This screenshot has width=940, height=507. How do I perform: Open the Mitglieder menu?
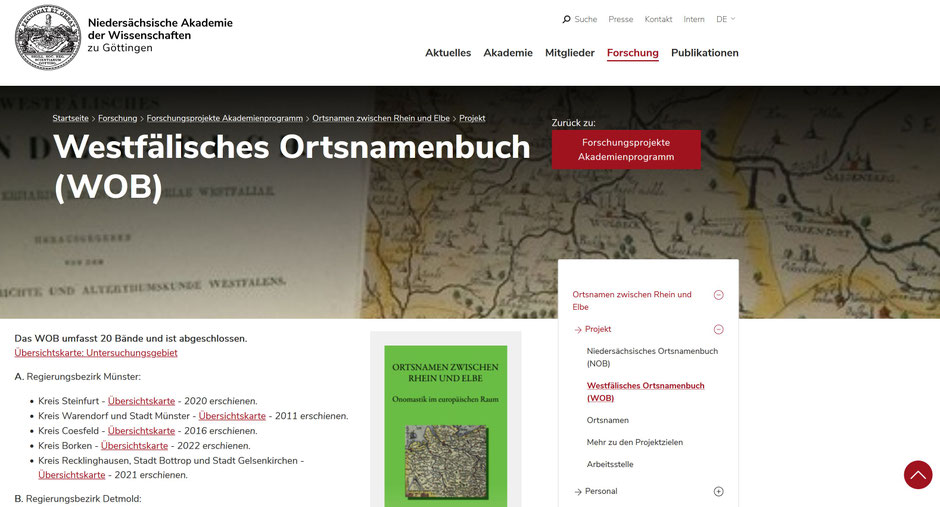click(x=570, y=53)
